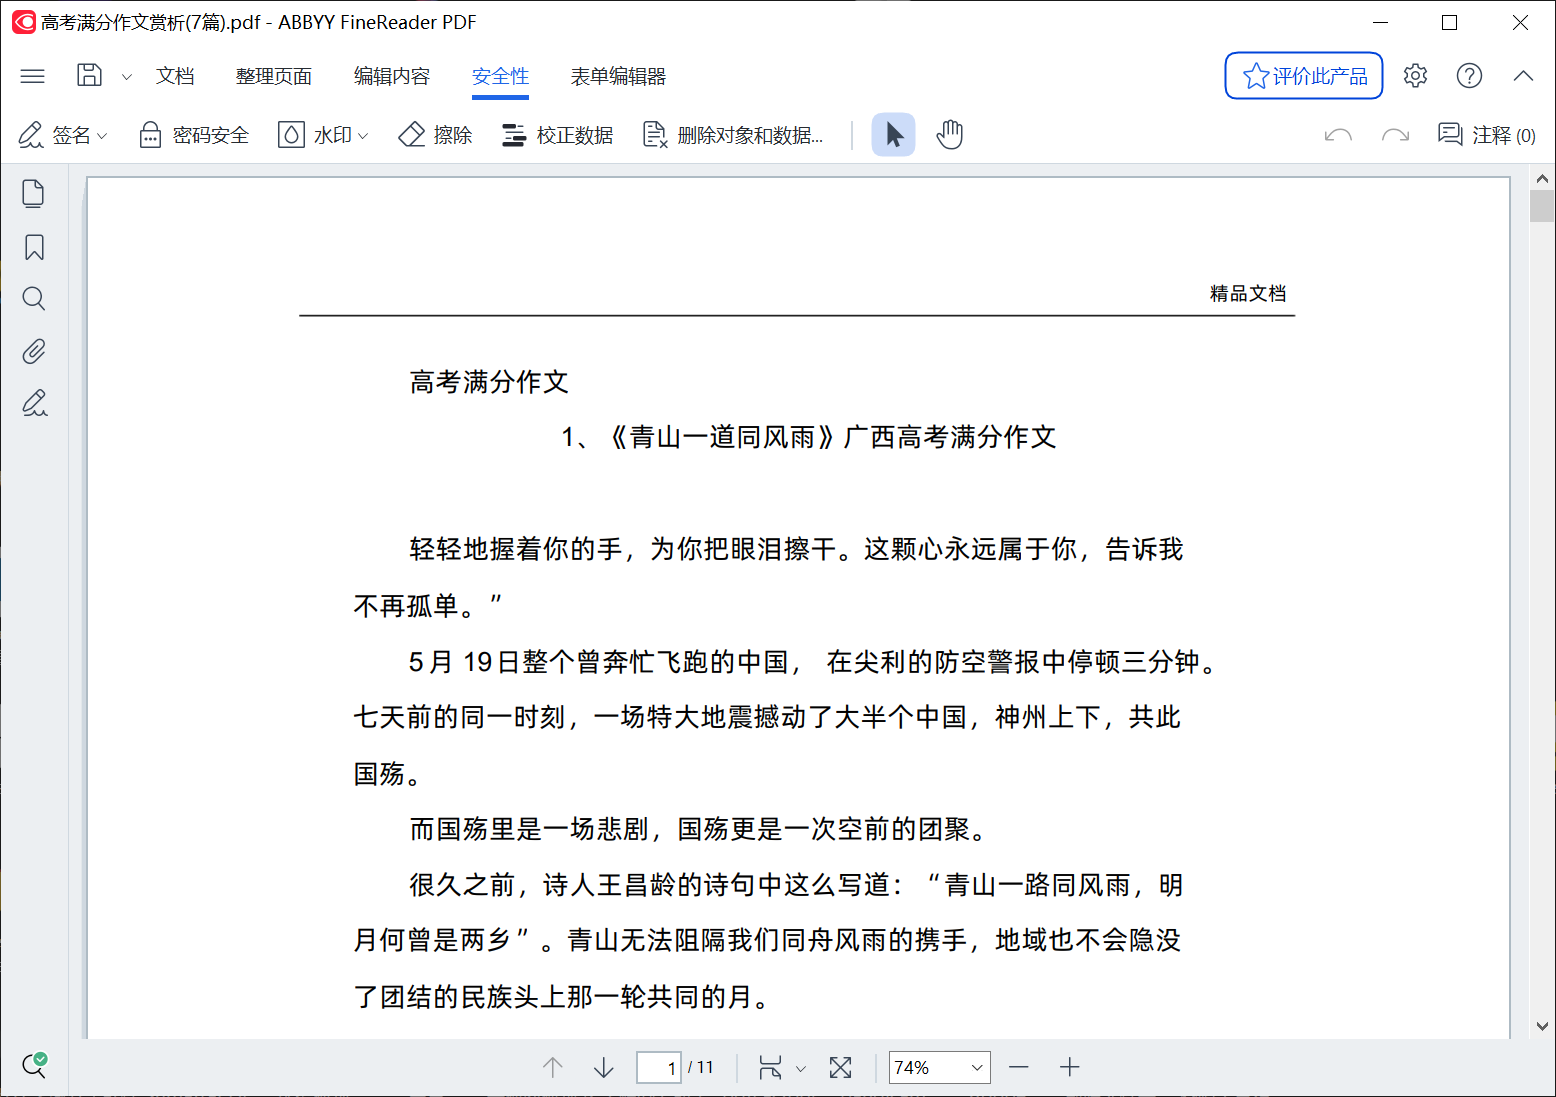Activate the arrow selection tool
The height and width of the screenshot is (1097, 1556).
pos(894,135)
